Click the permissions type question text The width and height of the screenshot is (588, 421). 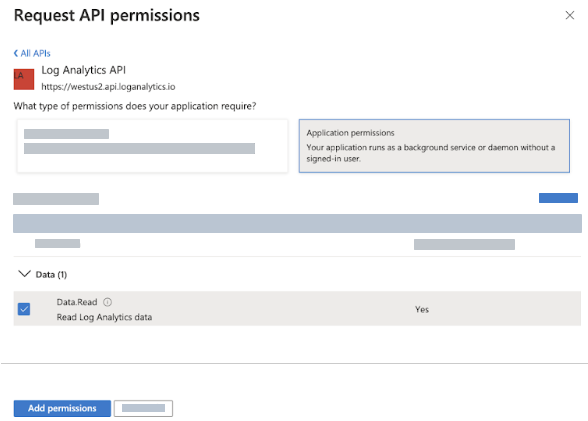pos(135,106)
